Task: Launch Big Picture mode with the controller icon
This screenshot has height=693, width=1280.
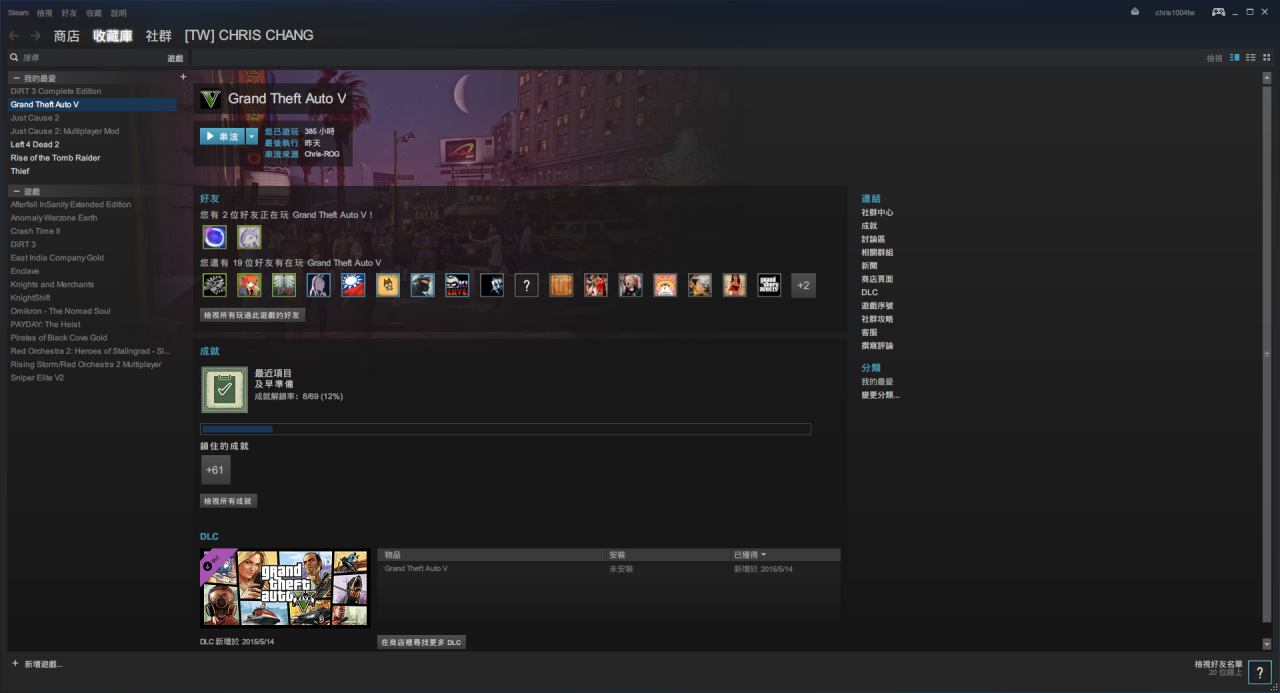Action: [x=1218, y=12]
